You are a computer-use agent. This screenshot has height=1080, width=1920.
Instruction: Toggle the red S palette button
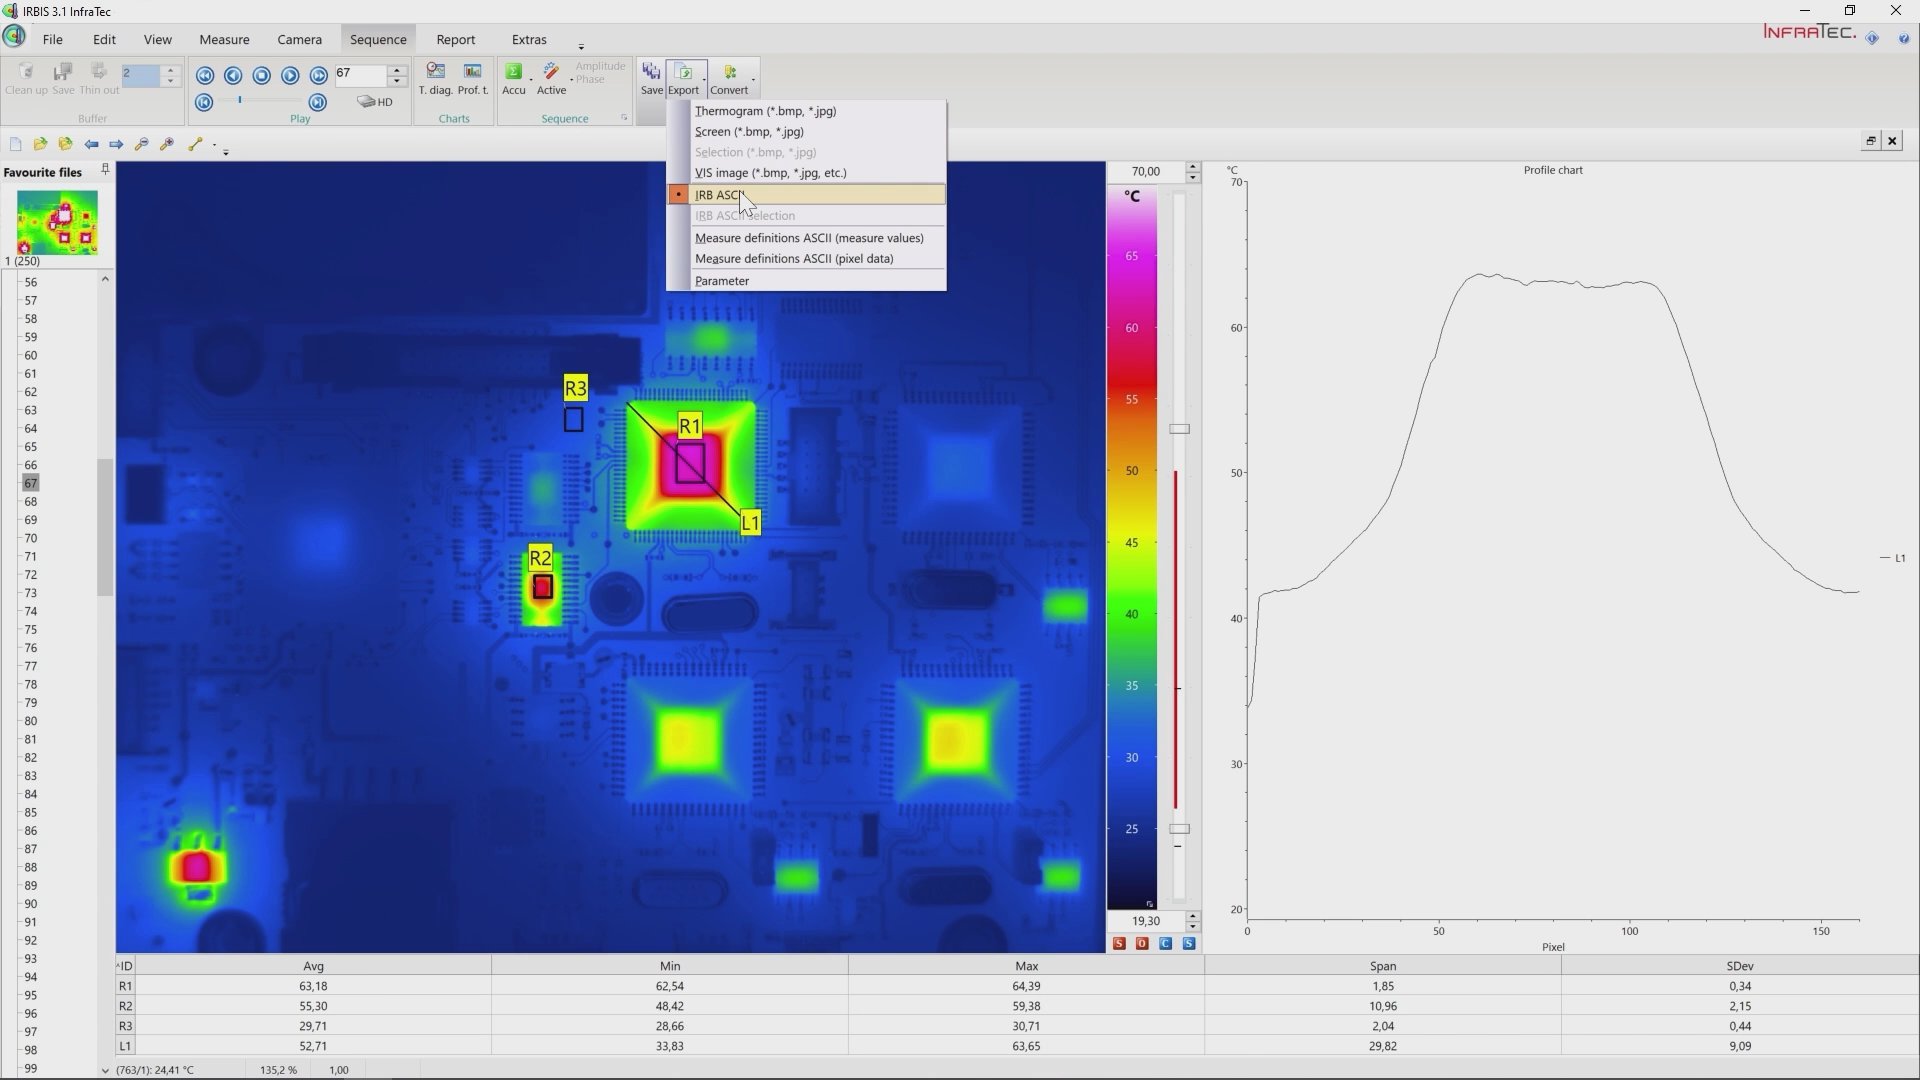[x=1119, y=944]
